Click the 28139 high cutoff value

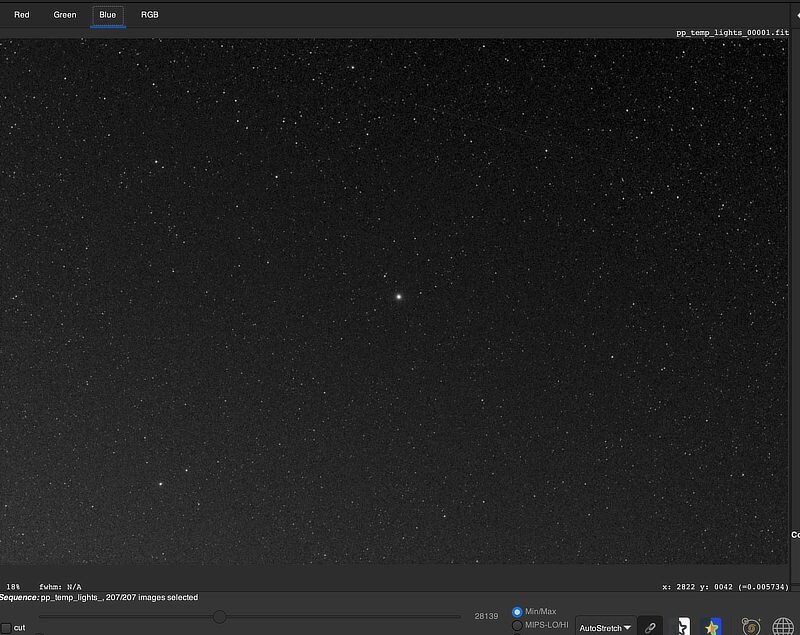click(486, 616)
